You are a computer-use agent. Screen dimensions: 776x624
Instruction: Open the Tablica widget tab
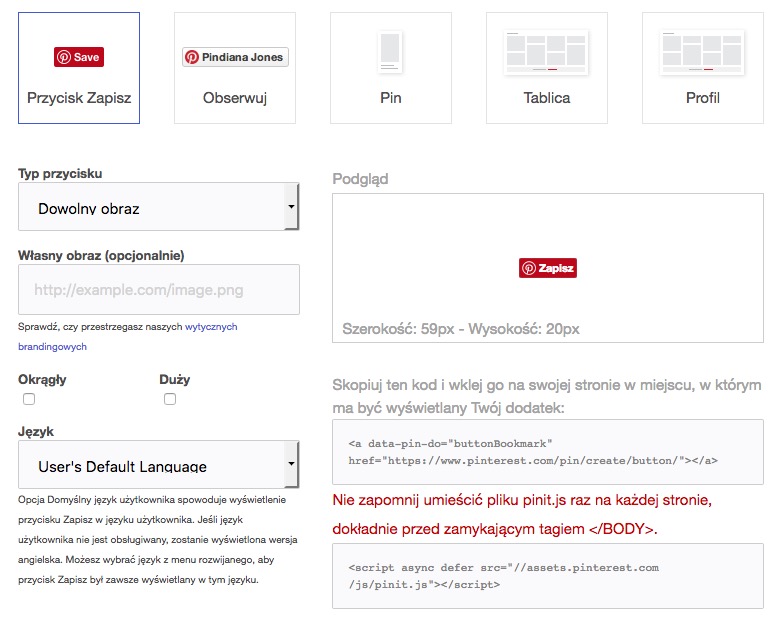[546, 98]
